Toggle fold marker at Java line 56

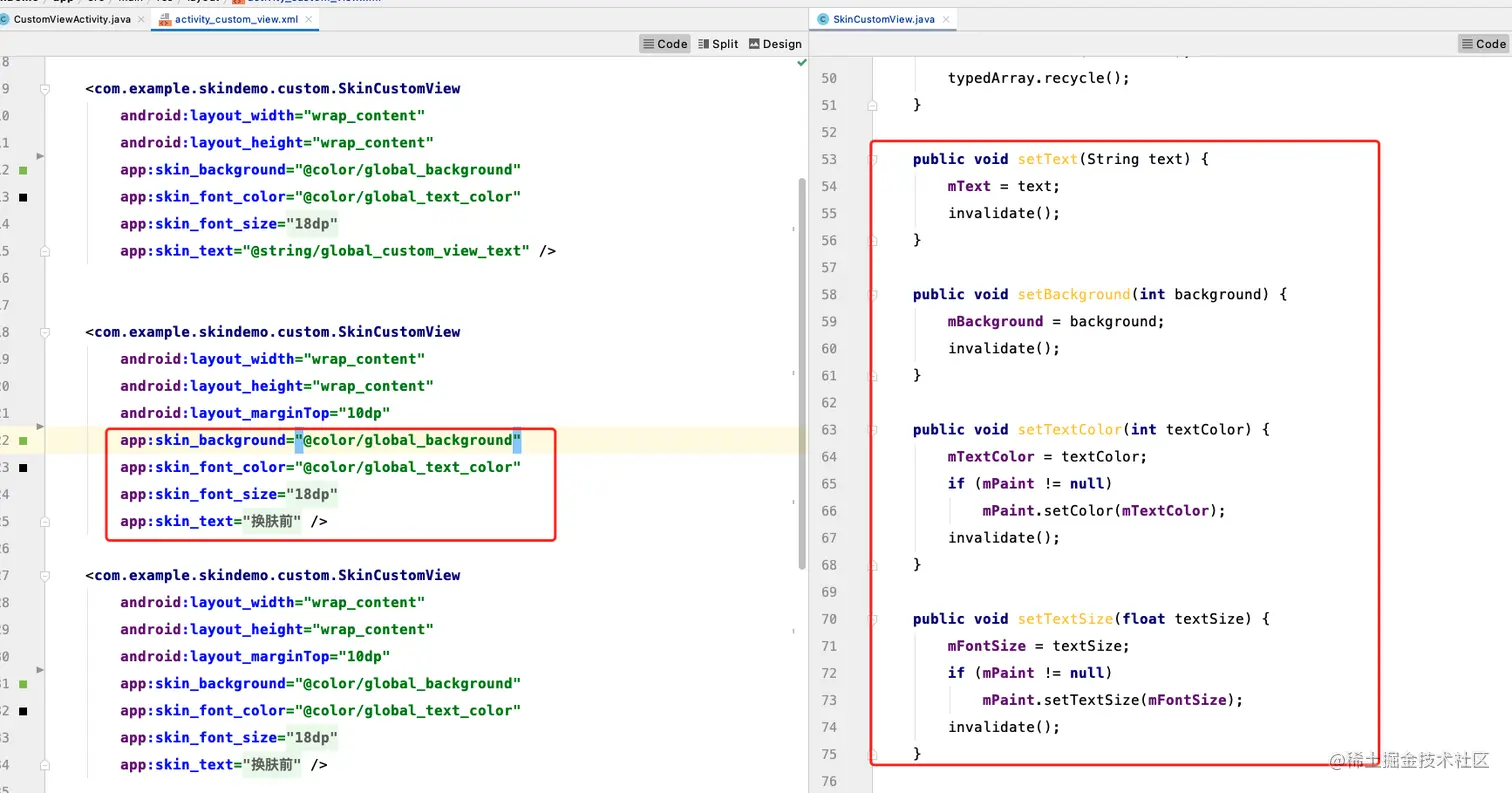pyautogui.click(x=873, y=240)
